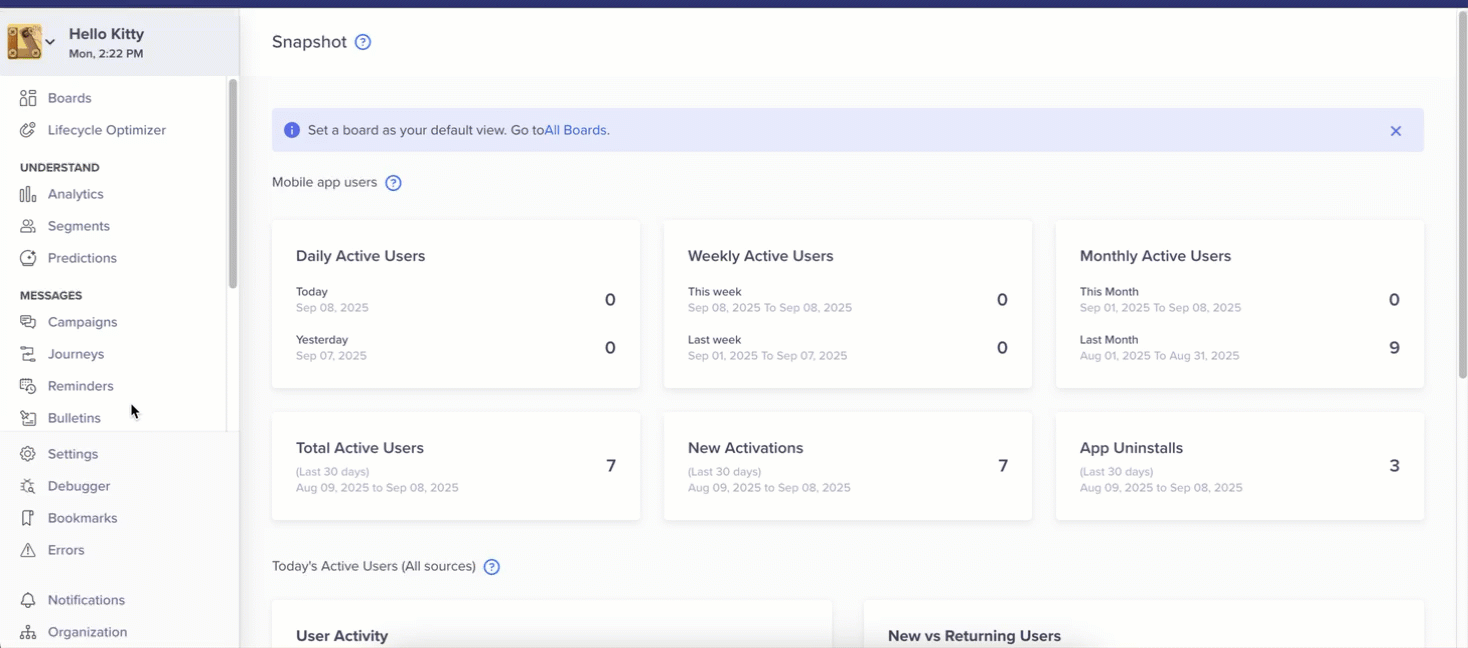Click the Bookmarks icon
1468x648 pixels.
coord(28,518)
